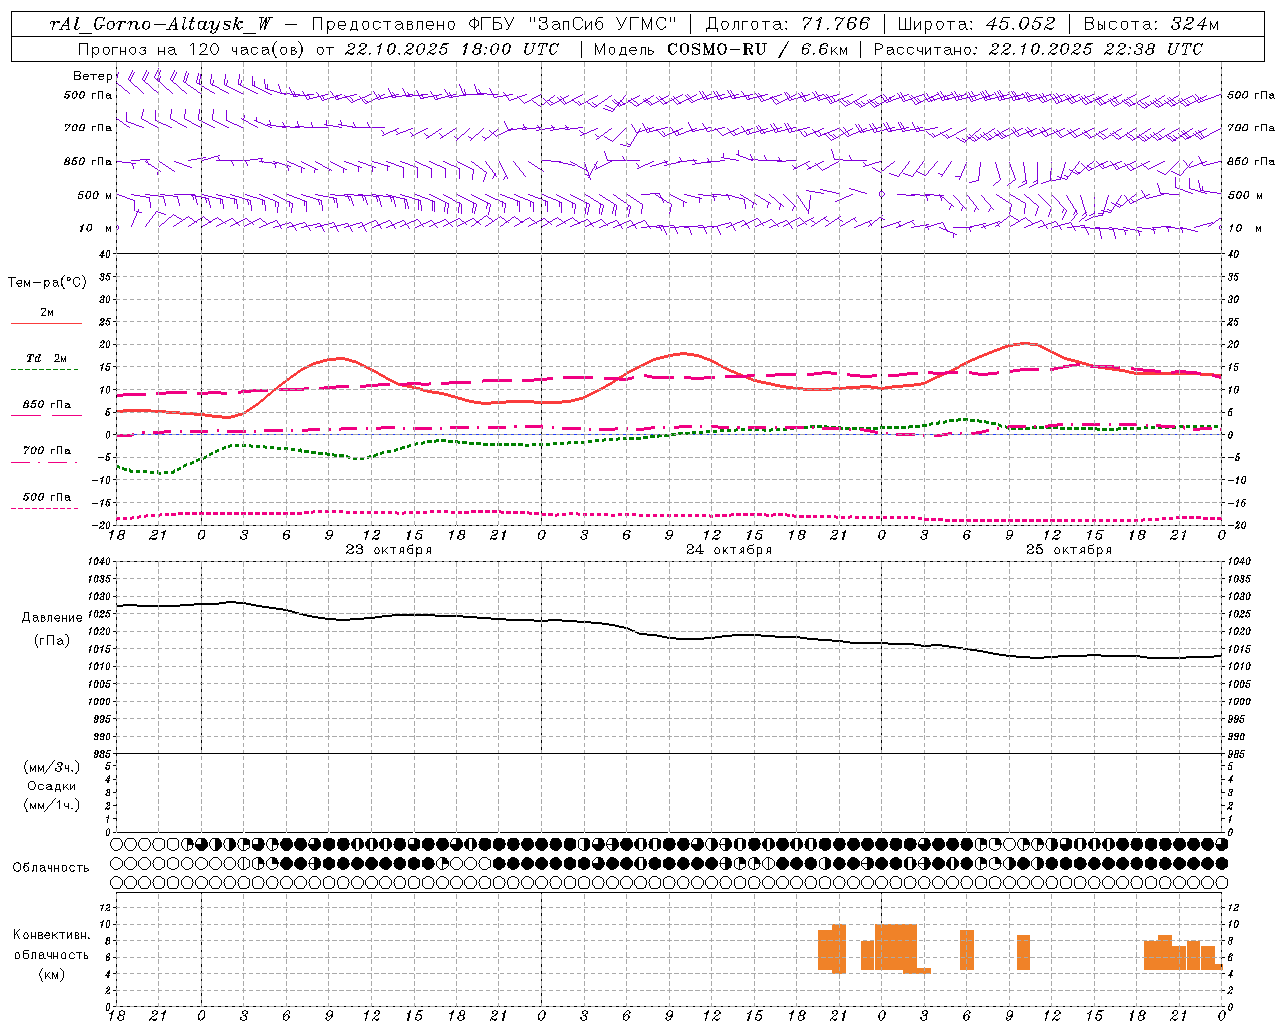Click the (гПа) unit under Давление

[x=52, y=641]
